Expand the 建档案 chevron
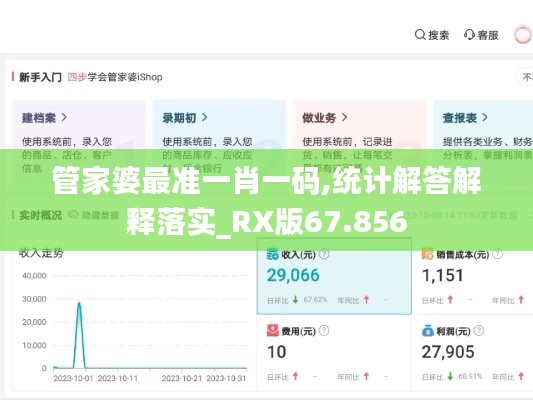The height and width of the screenshot is (400, 533). pos(64,118)
